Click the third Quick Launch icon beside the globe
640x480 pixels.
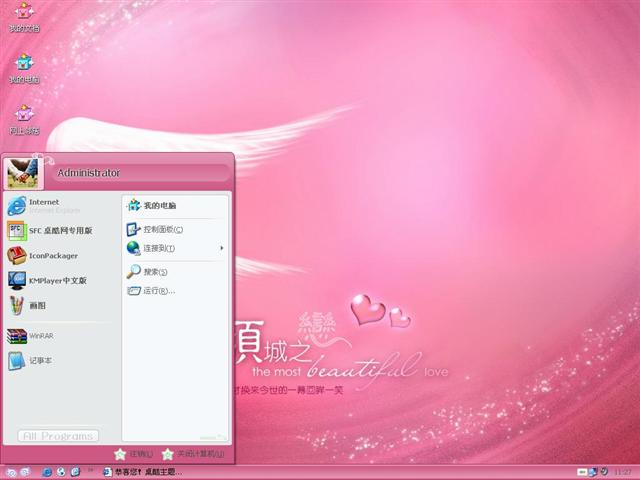coord(75,472)
